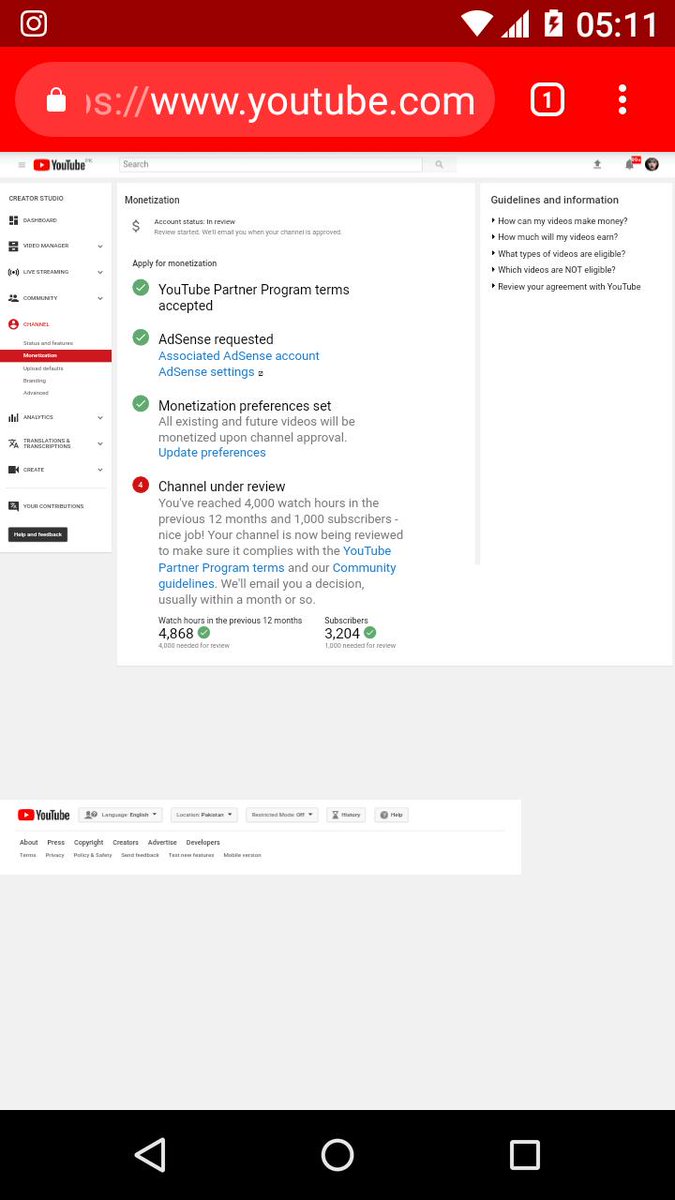Click green check beside Partner Program terms
Image resolution: width=675 pixels, height=1200 pixels.
point(141,288)
